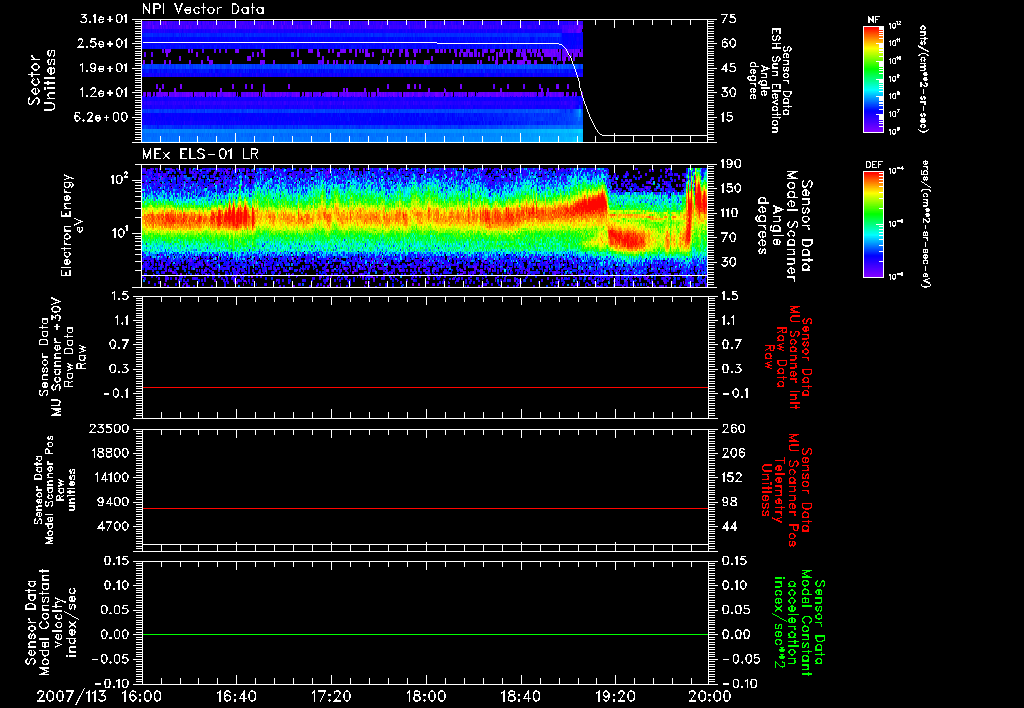Screen dimensions: 1024x708
Task: Click the '14100' scanner position value
Action: pyautogui.click(x=110, y=477)
